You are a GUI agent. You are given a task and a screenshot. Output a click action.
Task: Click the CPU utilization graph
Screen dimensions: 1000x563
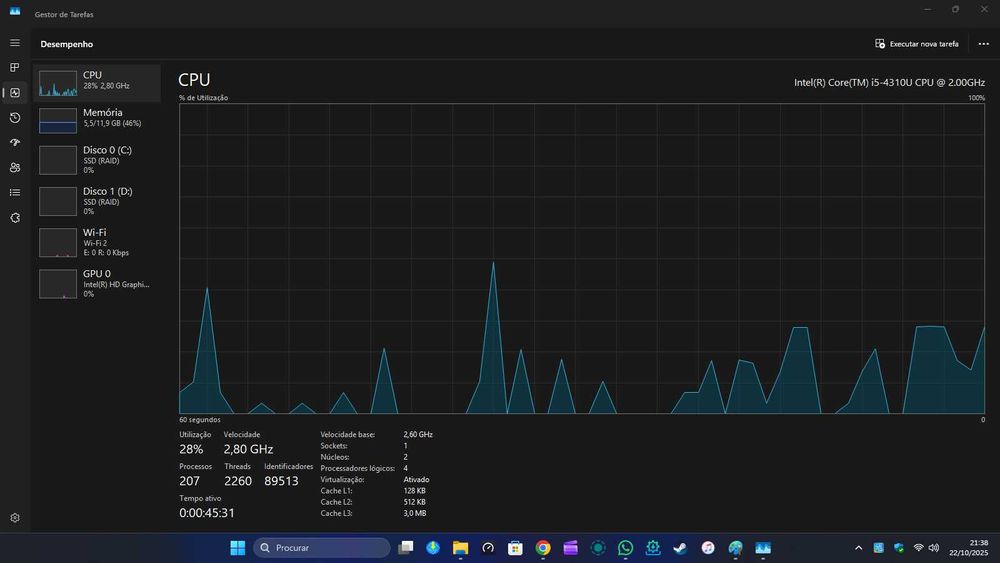point(582,258)
